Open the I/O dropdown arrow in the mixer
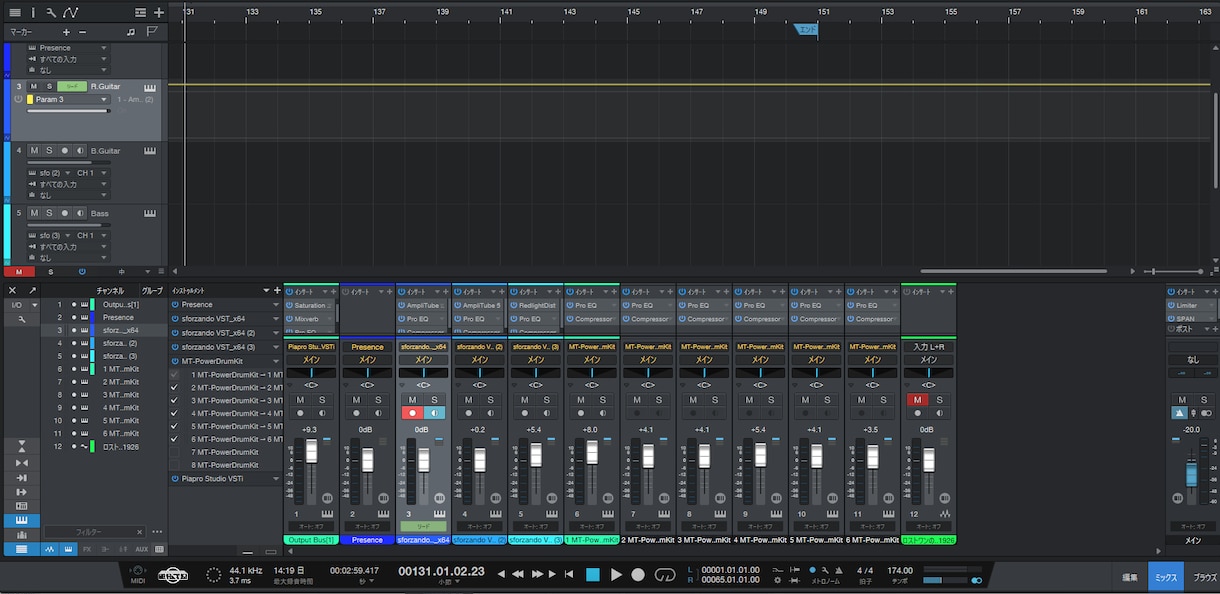The height and width of the screenshot is (594, 1220). (35, 305)
